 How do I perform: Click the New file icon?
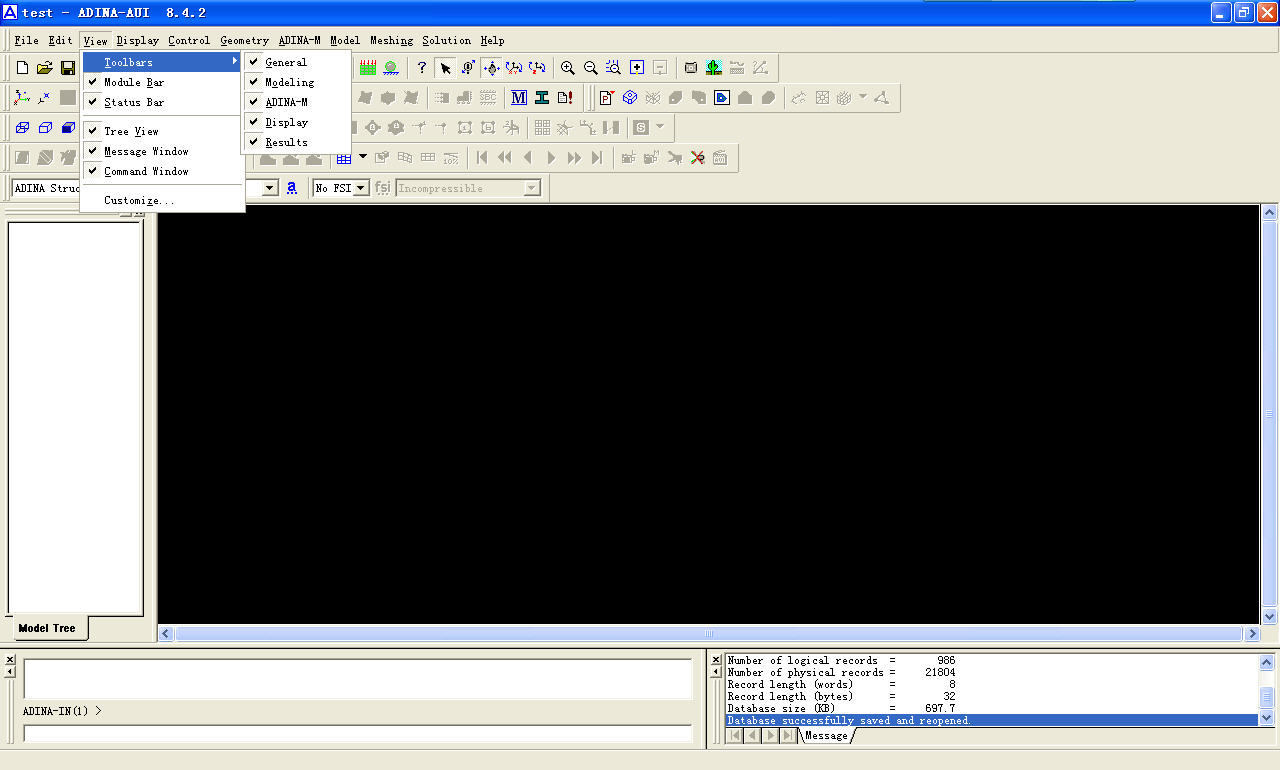(x=22, y=68)
